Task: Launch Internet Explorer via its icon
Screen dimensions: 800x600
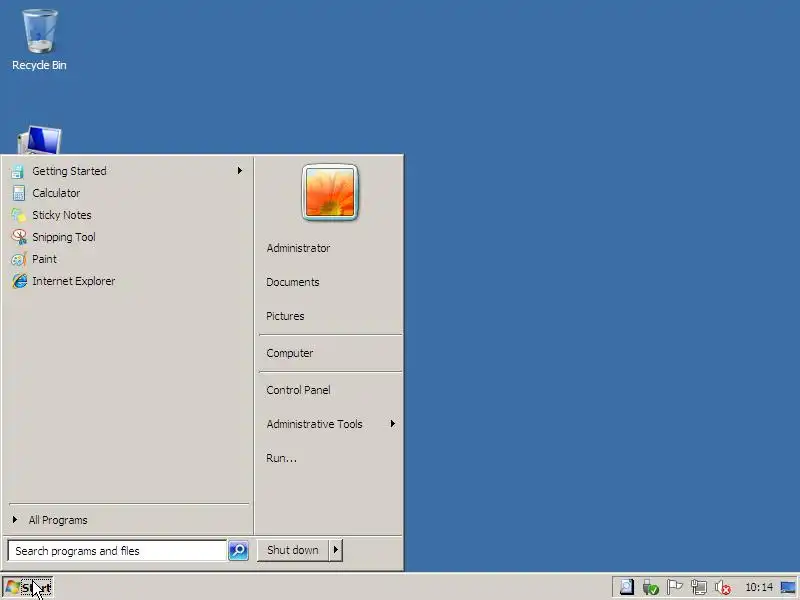Action: point(19,281)
